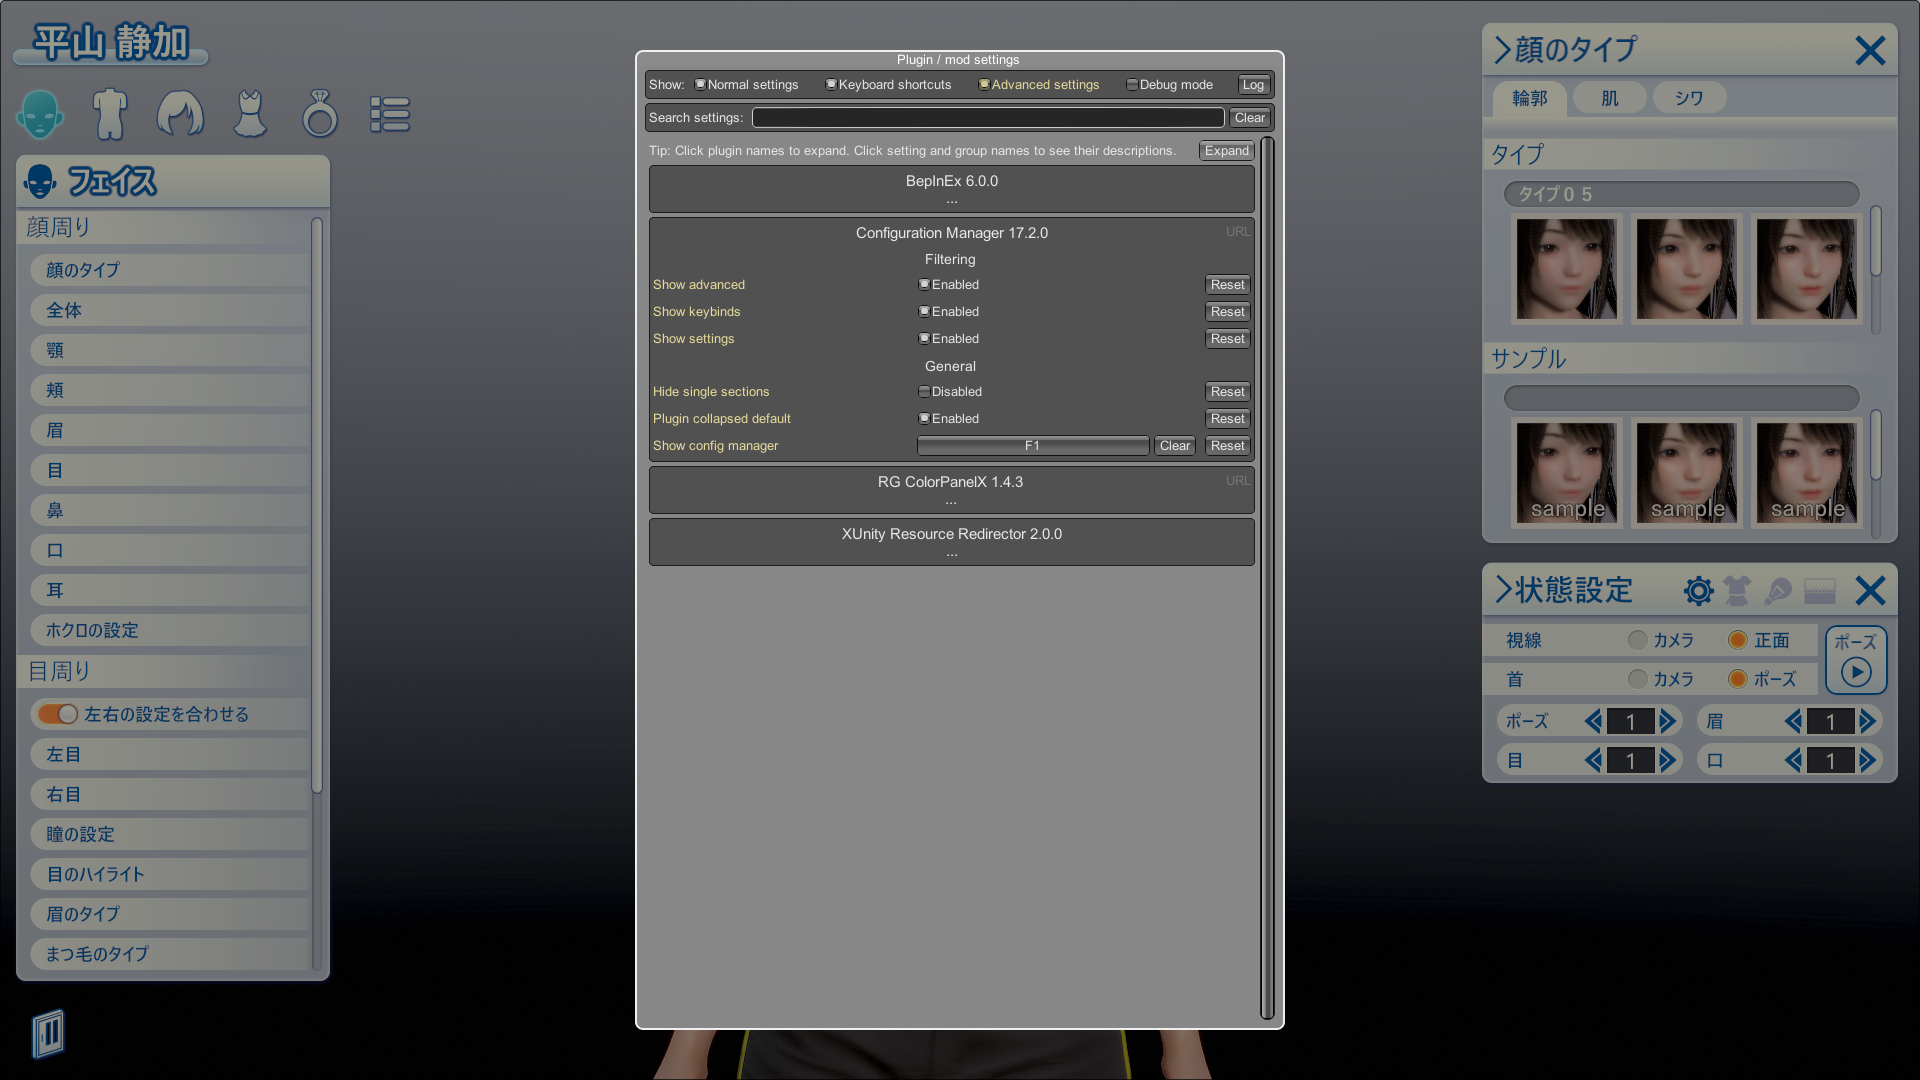Reset the Hide single sections setting
Viewport: 1920px width, 1080px height.
point(1227,392)
